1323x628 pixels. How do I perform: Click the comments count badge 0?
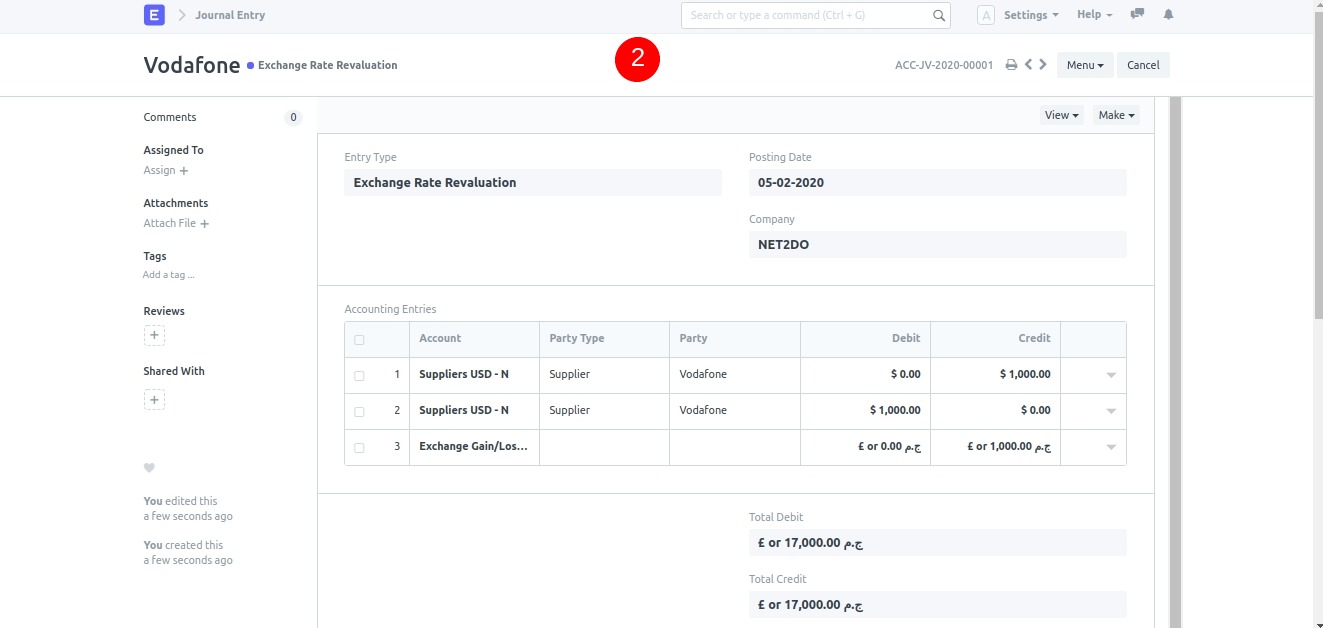tap(293, 117)
